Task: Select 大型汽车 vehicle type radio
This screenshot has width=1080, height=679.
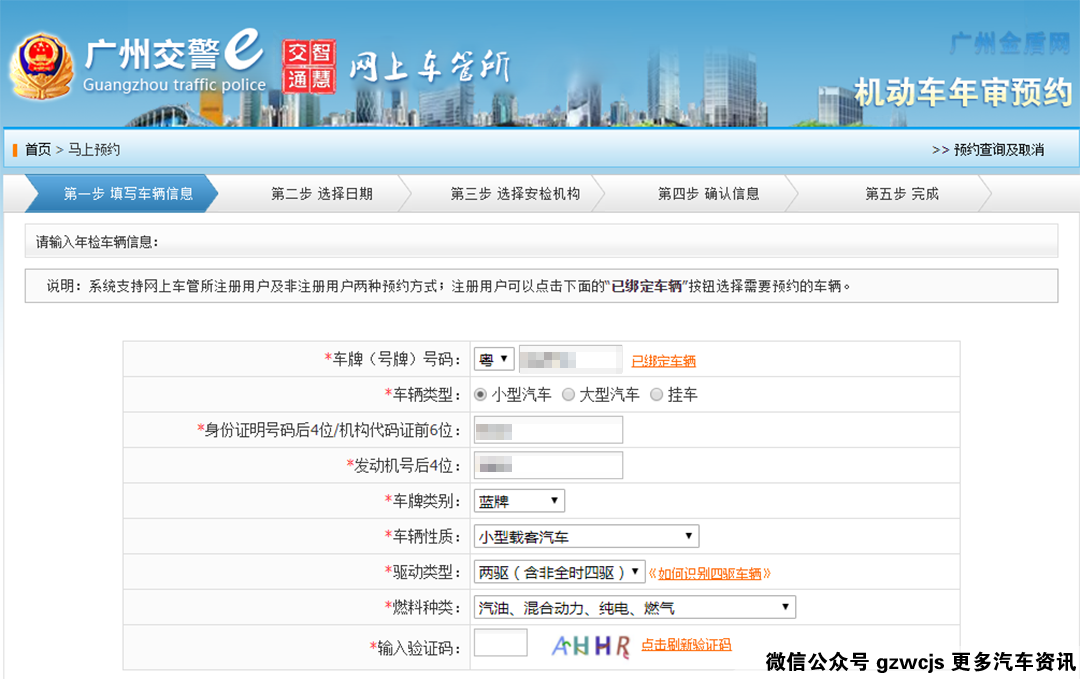Action: [x=568, y=395]
